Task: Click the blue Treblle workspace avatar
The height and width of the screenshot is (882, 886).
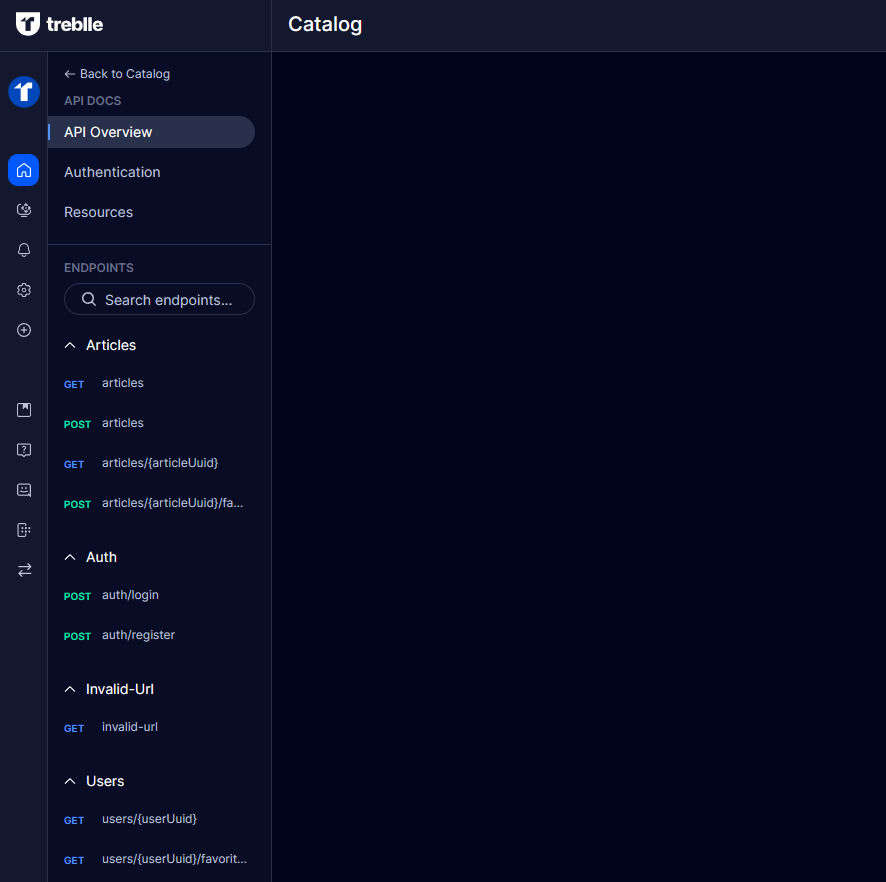Action: click(24, 92)
